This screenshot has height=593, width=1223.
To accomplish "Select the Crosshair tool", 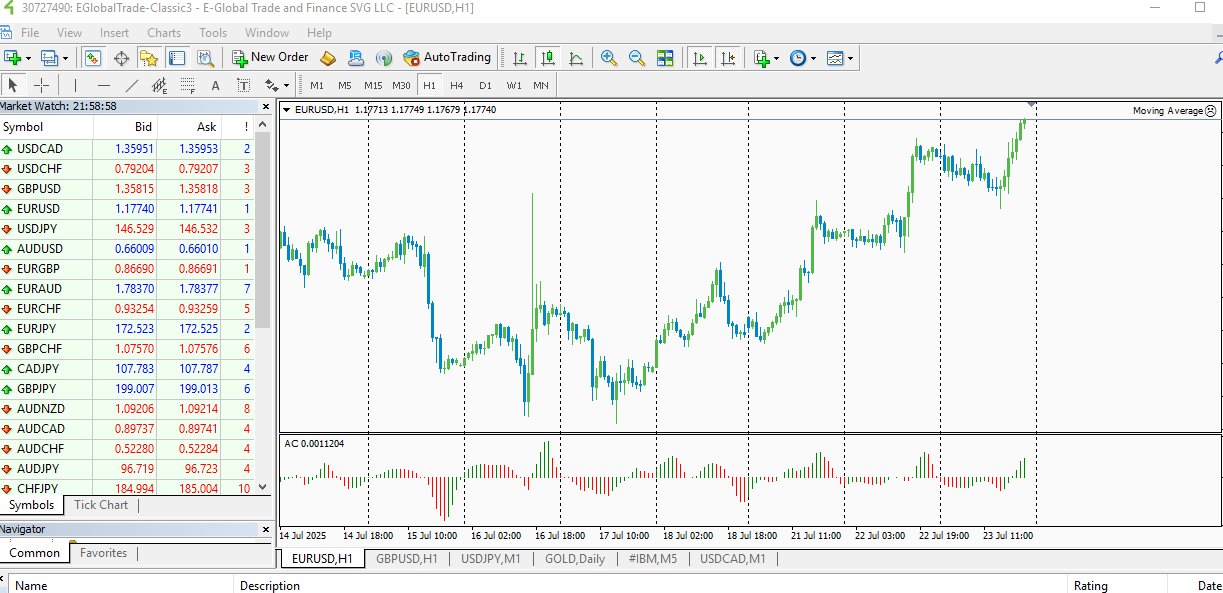I will click(41, 85).
